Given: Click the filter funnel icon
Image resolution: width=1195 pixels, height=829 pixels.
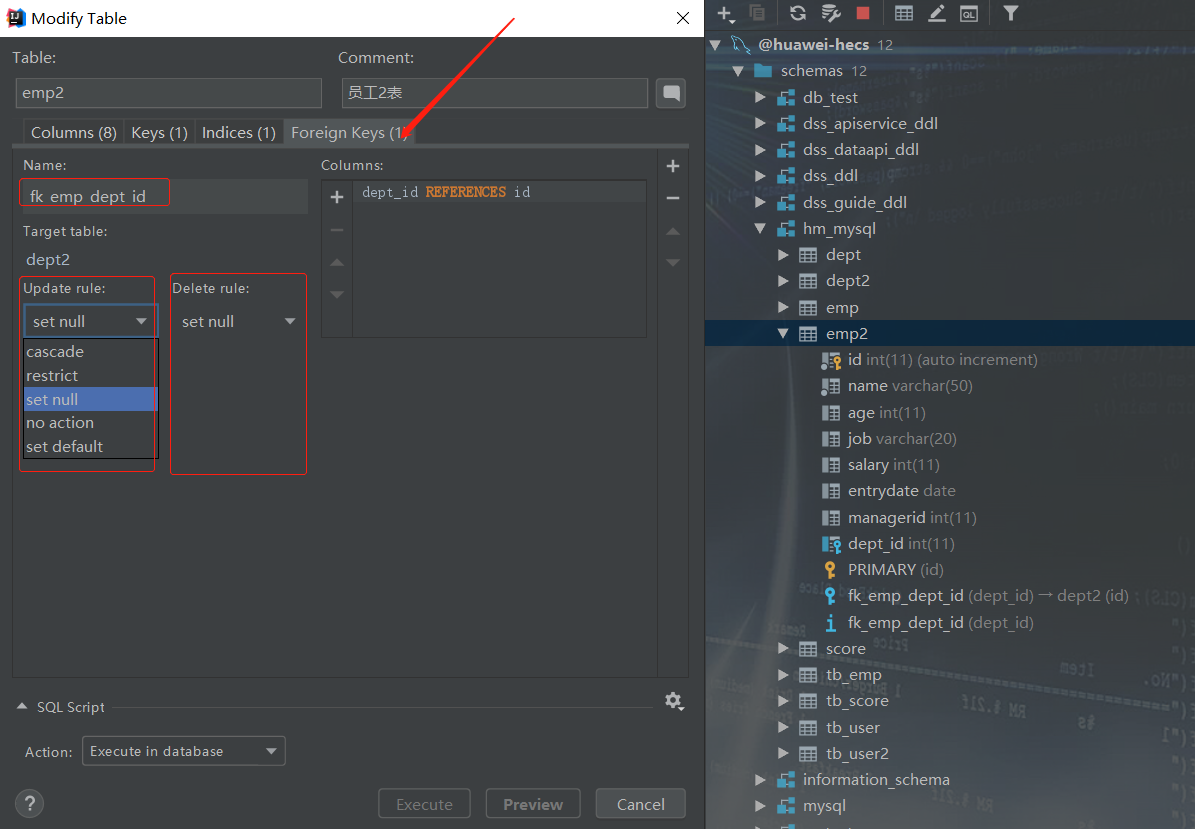Looking at the screenshot, I should pyautogui.click(x=1011, y=13).
